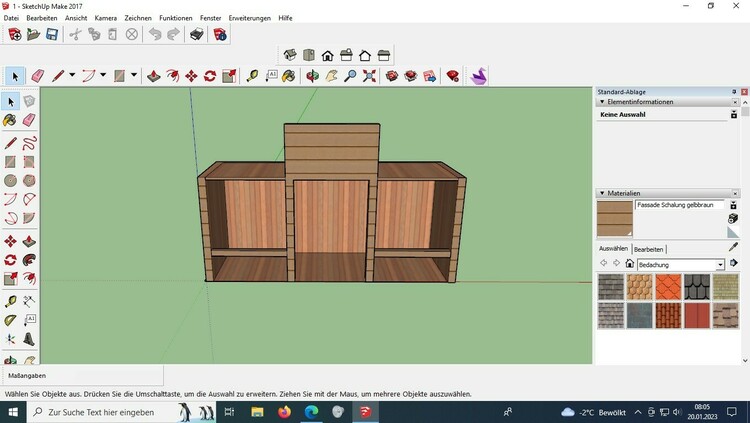Click the Save file icon
The height and width of the screenshot is (423, 750).
coord(51,34)
